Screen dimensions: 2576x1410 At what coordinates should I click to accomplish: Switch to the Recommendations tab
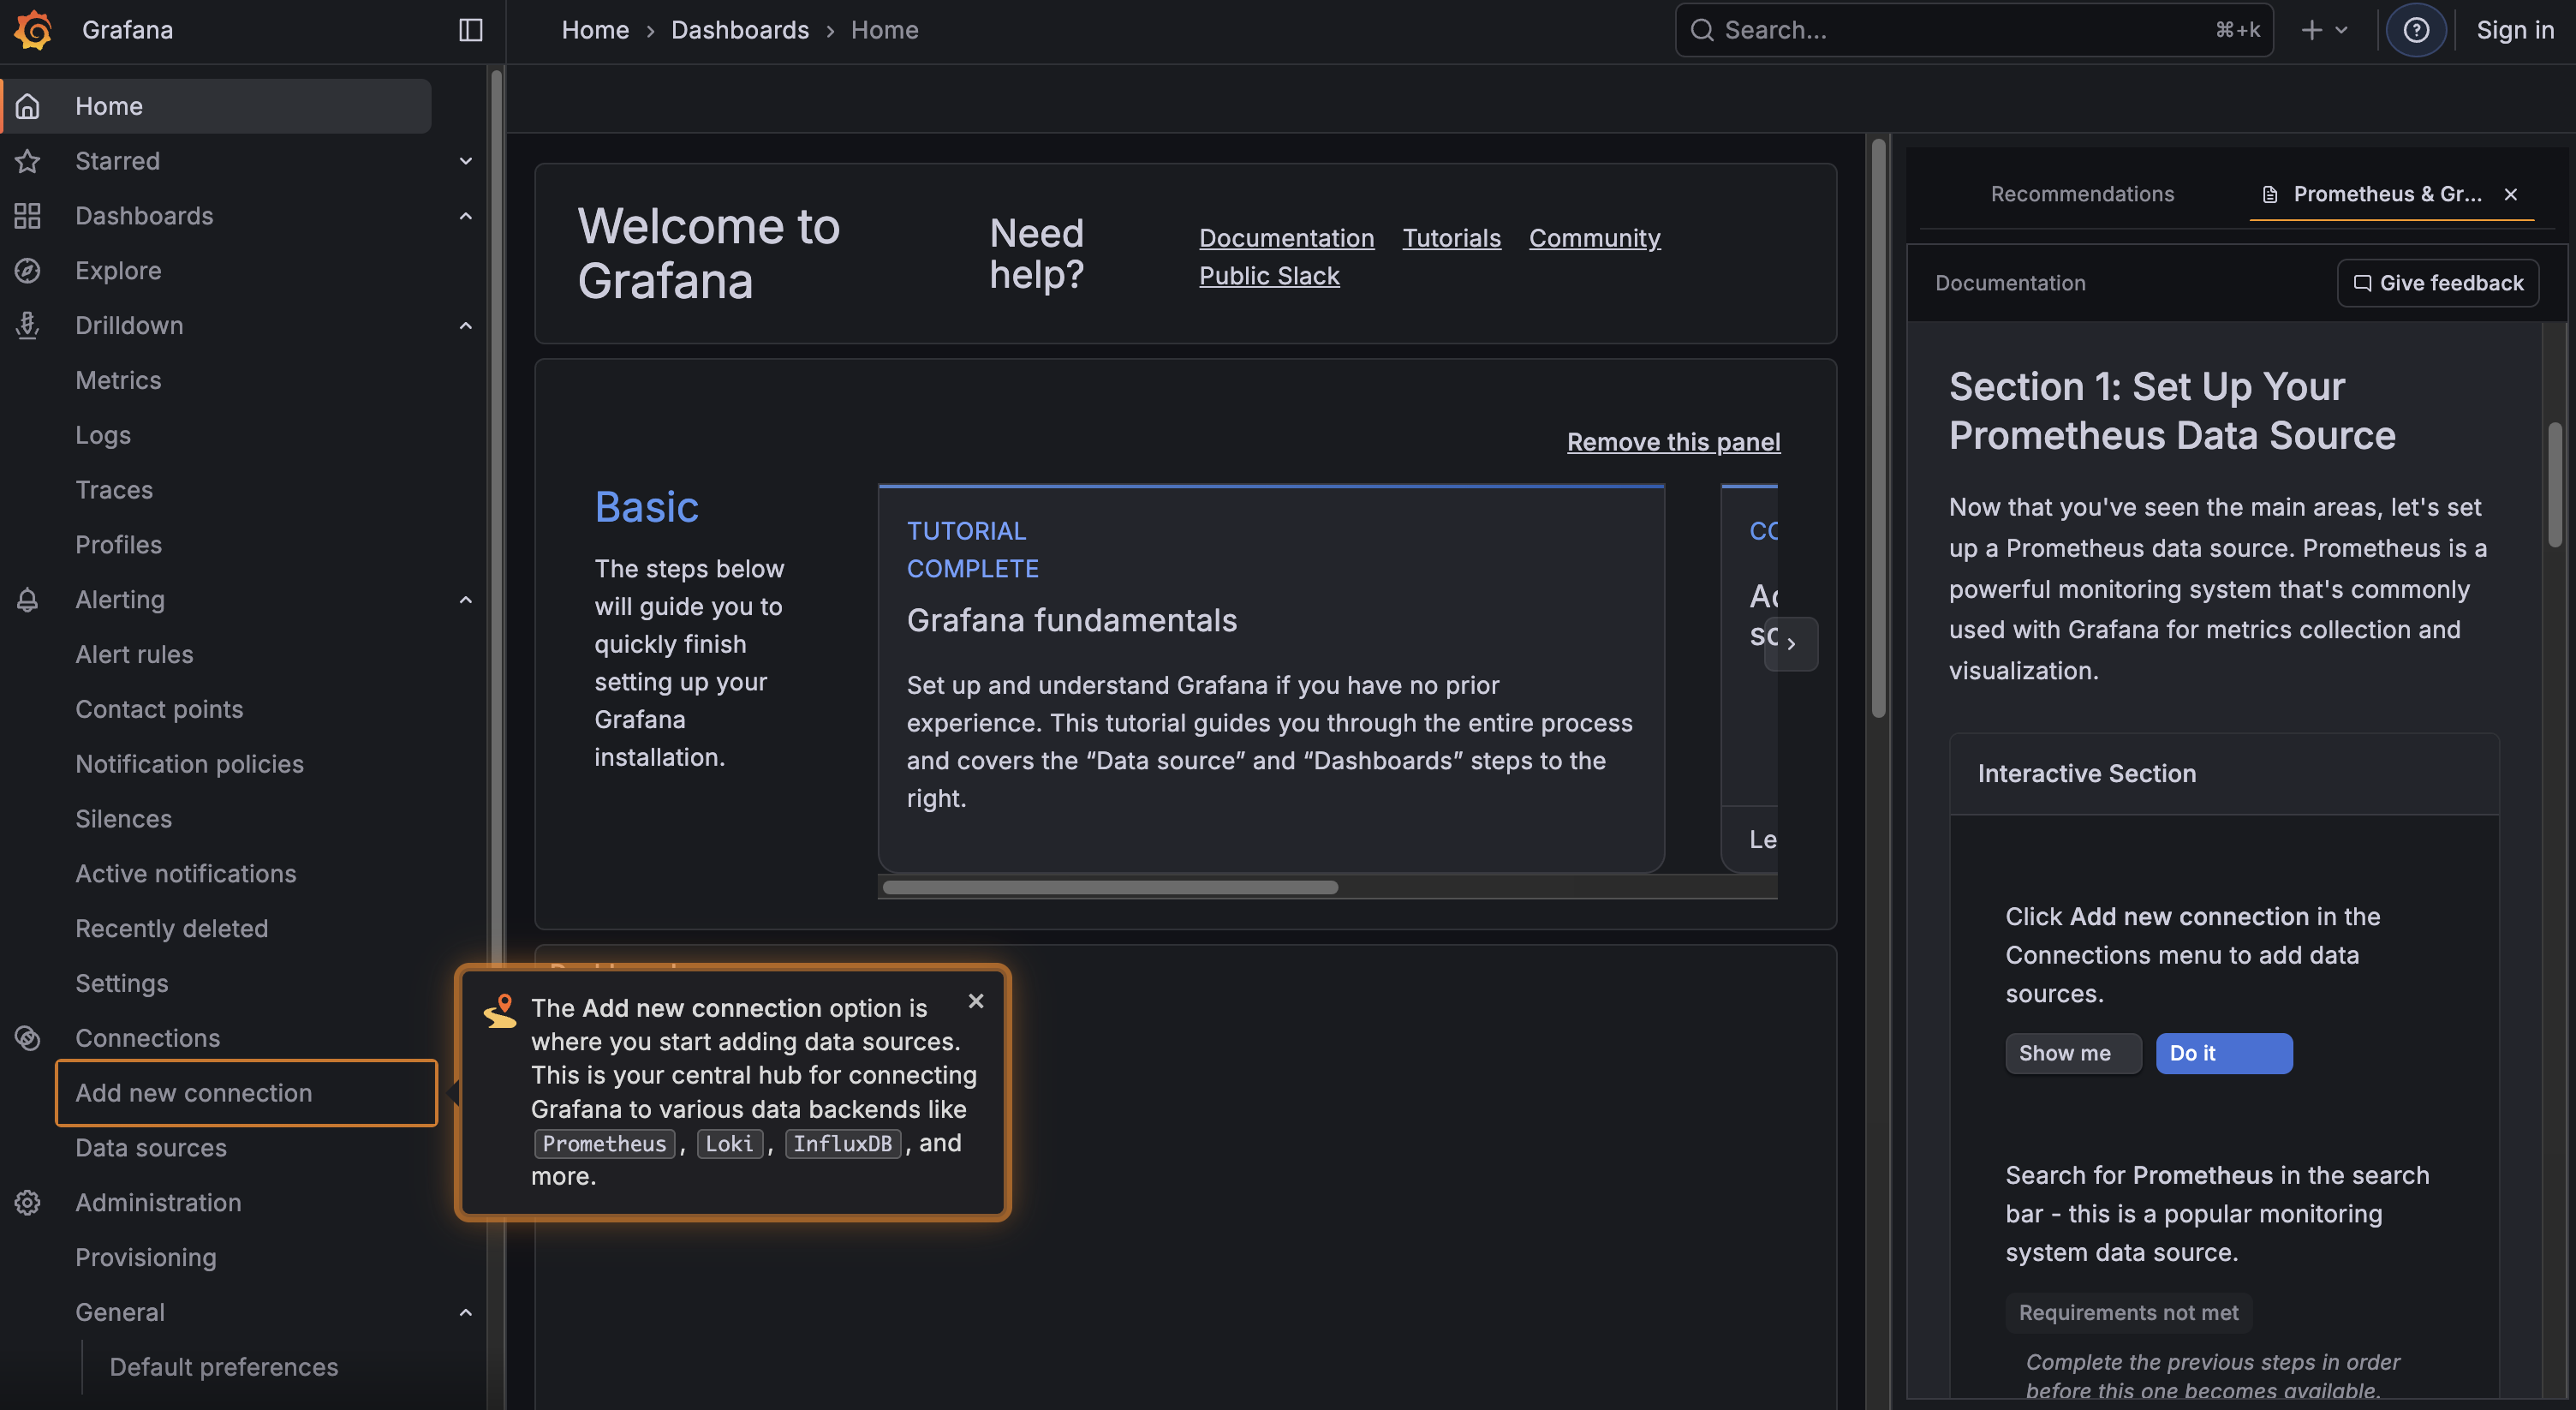click(x=2082, y=193)
